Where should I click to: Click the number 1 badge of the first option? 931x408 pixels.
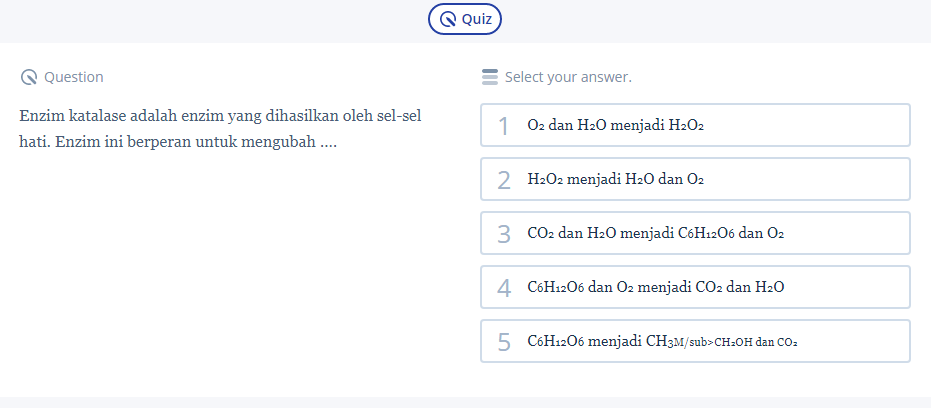(504, 126)
